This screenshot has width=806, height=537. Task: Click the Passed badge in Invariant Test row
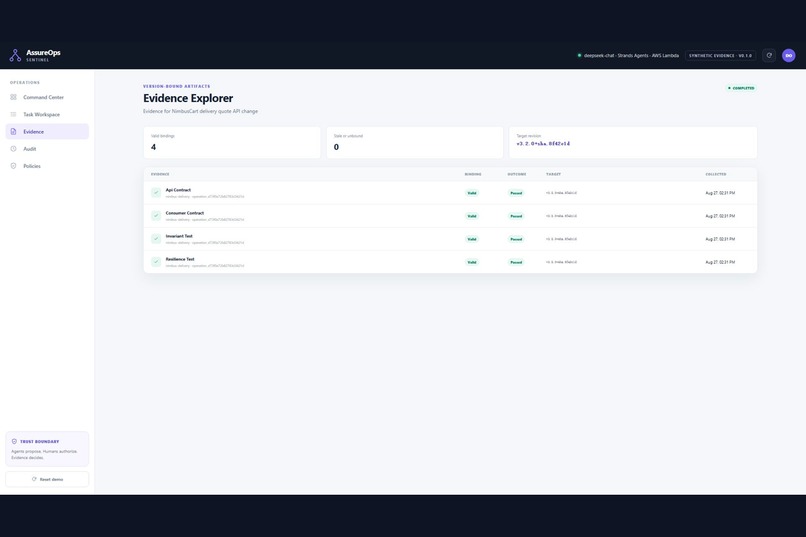516,239
